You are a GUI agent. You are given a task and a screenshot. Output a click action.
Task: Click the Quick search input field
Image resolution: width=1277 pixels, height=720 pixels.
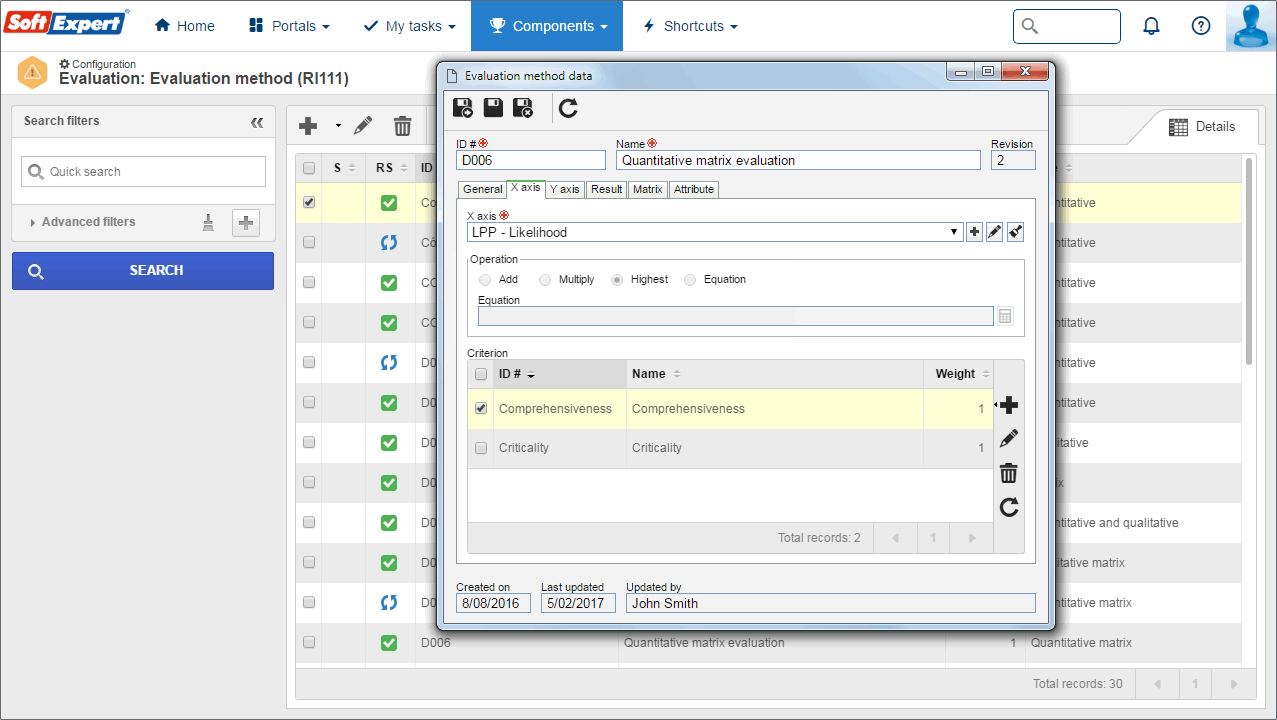click(x=143, y=172)
